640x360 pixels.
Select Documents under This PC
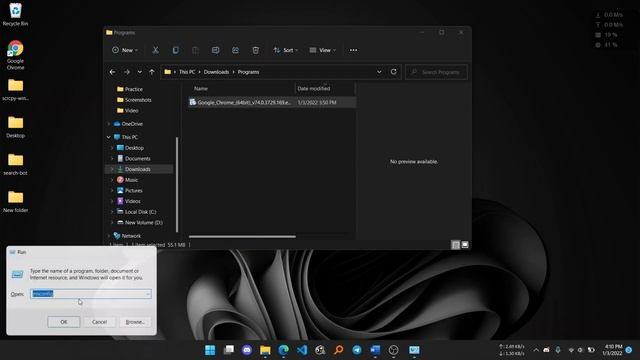(138, 158)
